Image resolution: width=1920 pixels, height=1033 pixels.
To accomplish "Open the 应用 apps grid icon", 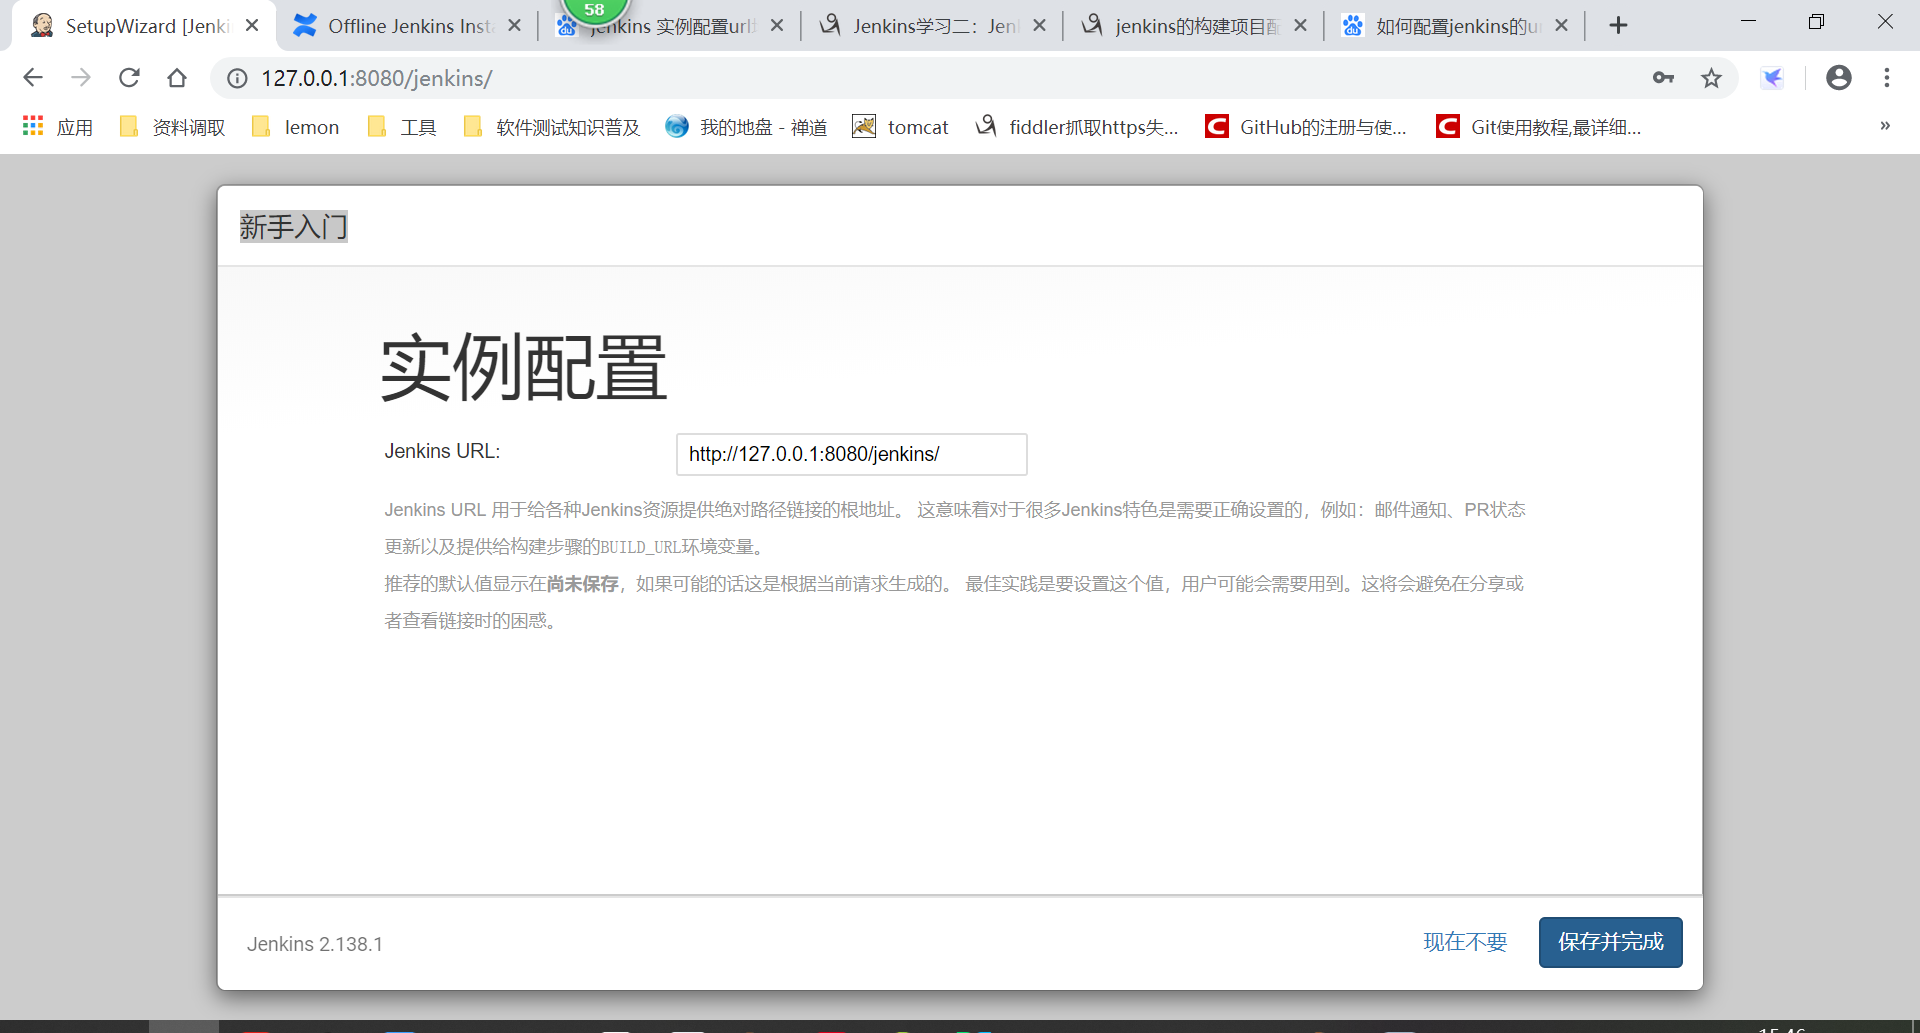I will click(32, 126).
